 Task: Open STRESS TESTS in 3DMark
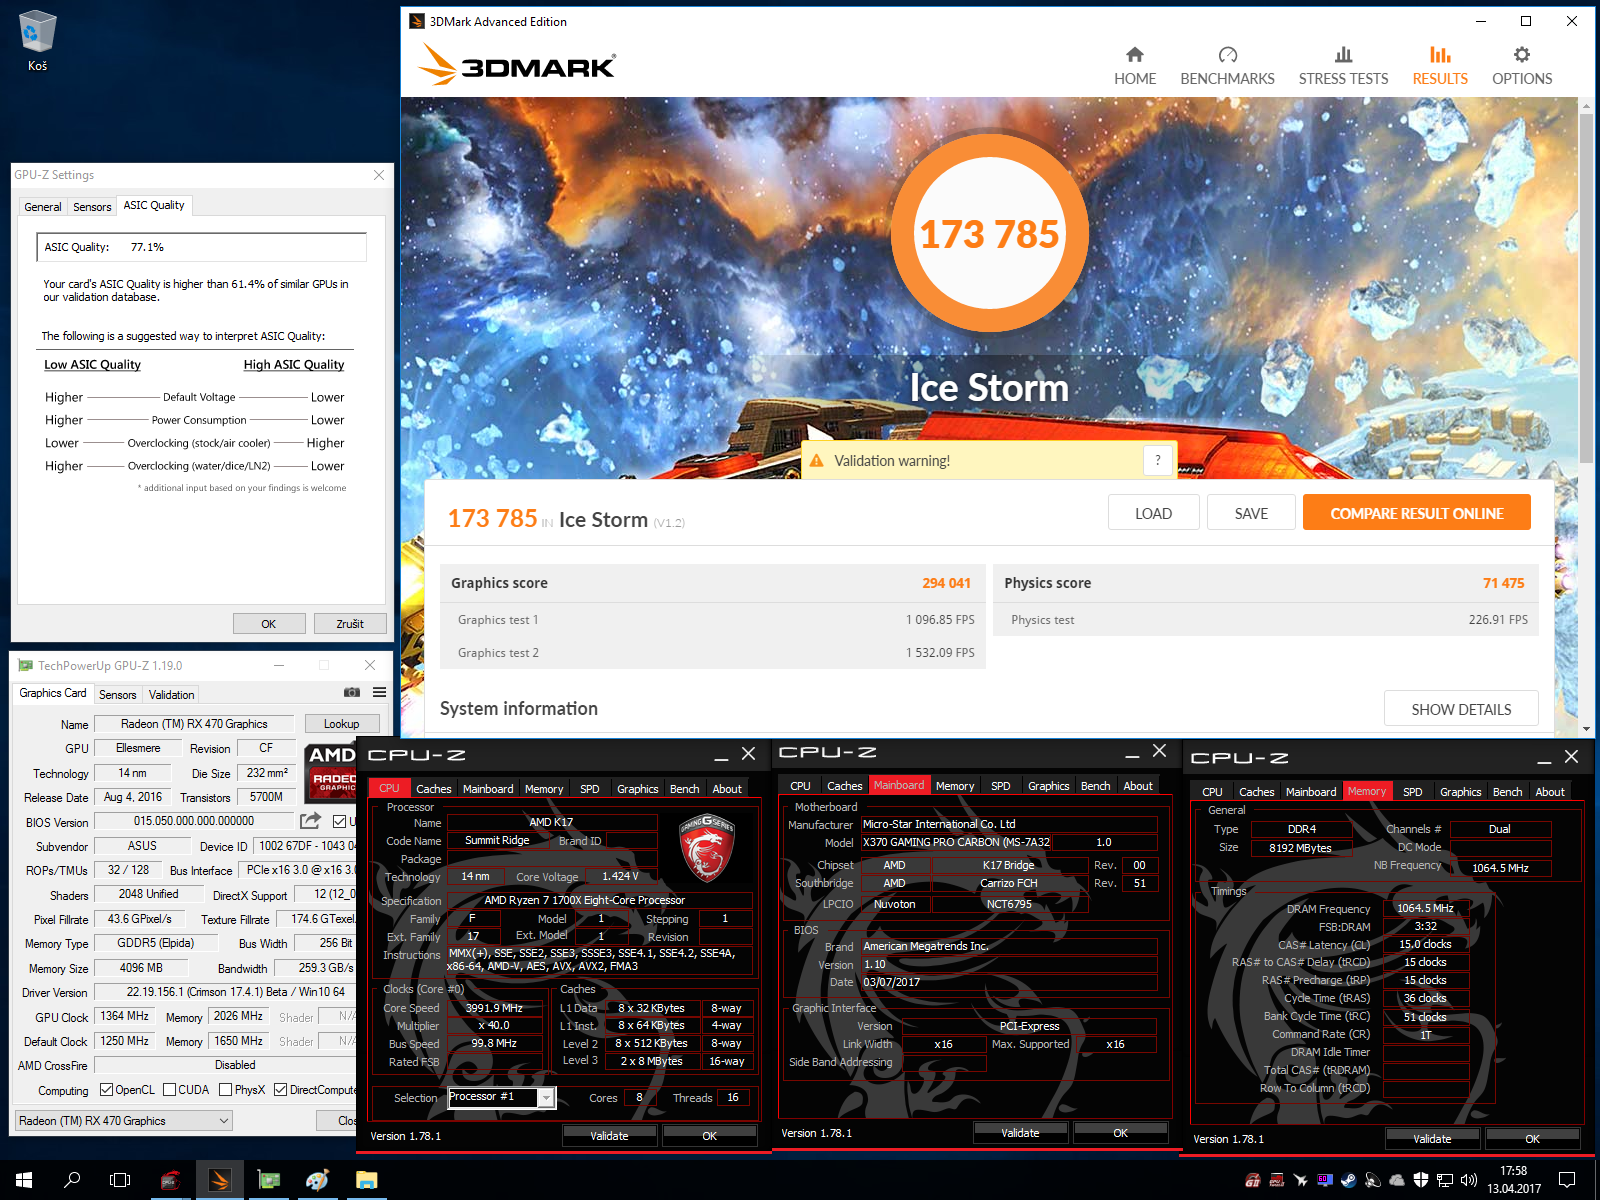(x=1343, y=67)
